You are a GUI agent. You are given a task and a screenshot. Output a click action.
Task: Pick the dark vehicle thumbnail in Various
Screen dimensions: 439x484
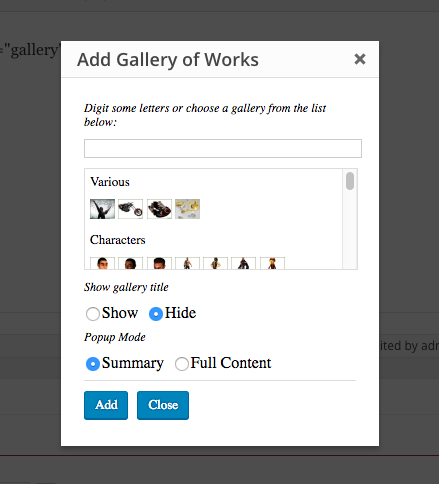click(159, 209)
